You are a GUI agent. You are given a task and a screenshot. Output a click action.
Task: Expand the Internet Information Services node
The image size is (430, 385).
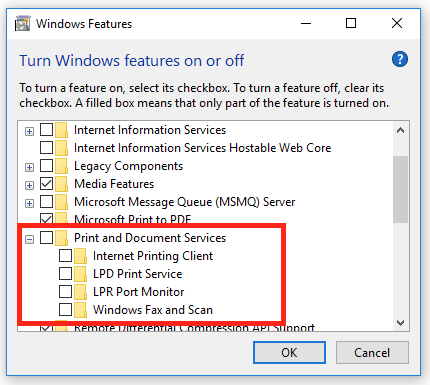[x=29, y=131]
